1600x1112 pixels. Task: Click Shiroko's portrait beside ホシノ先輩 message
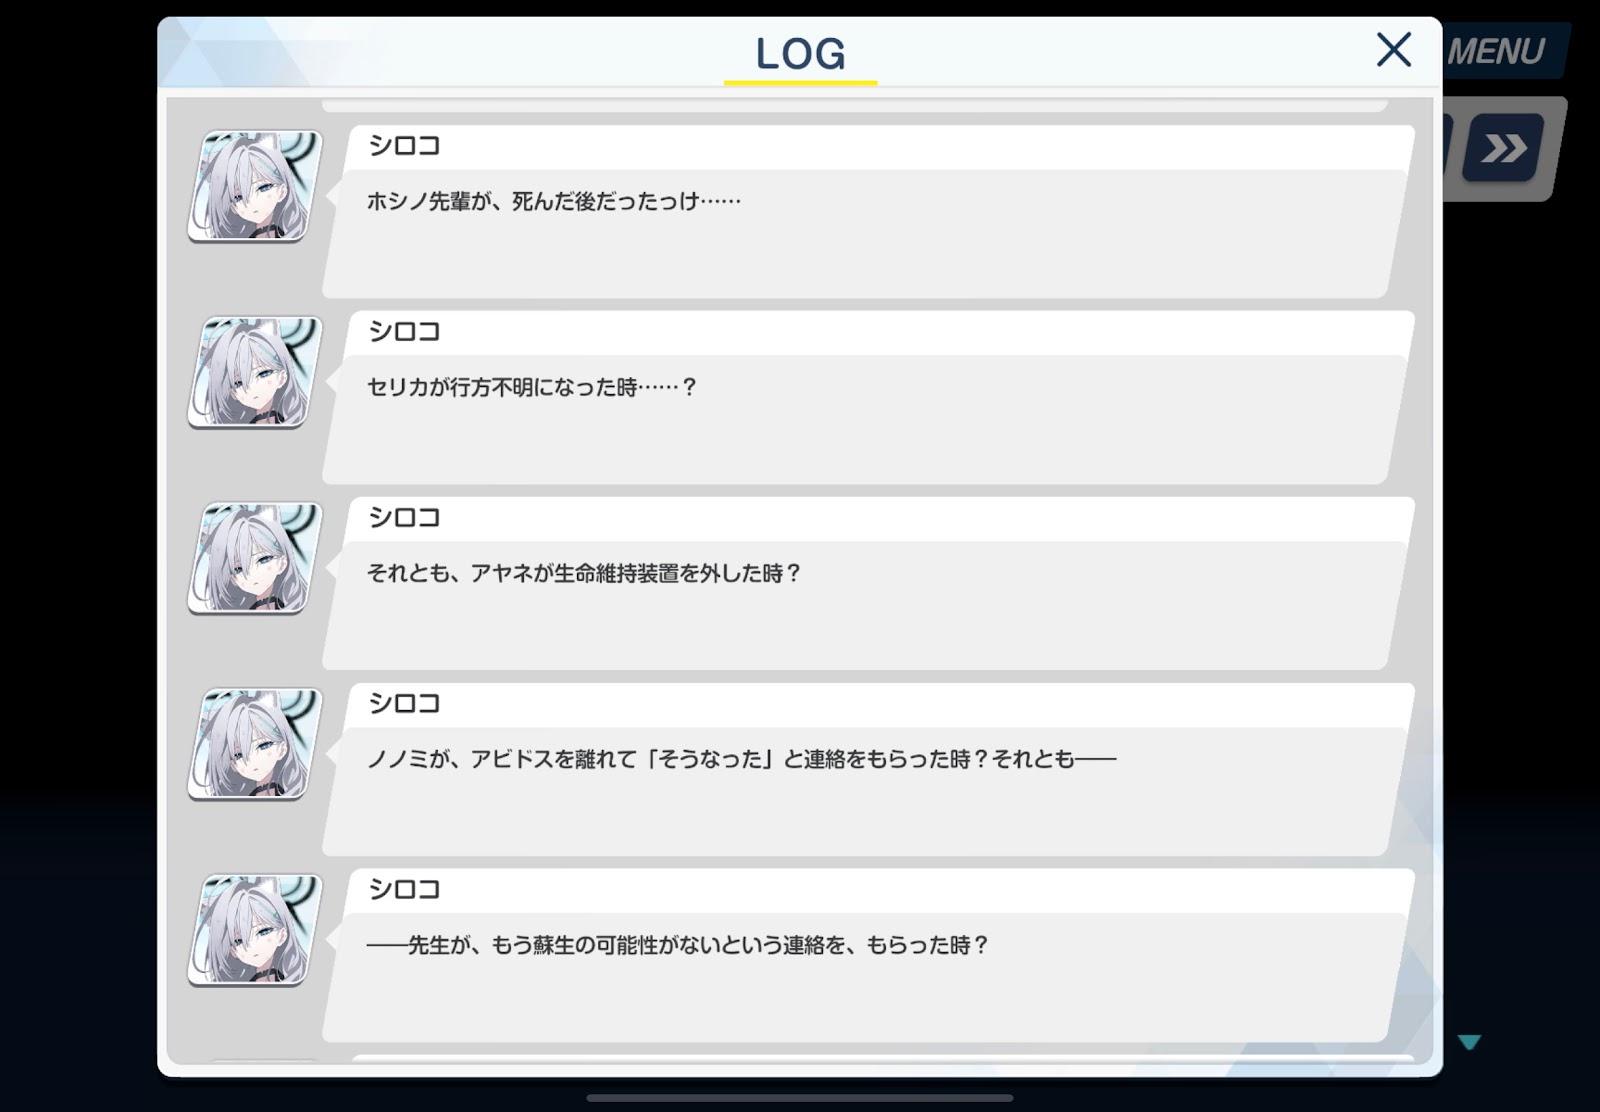click(x=256, y=186)
